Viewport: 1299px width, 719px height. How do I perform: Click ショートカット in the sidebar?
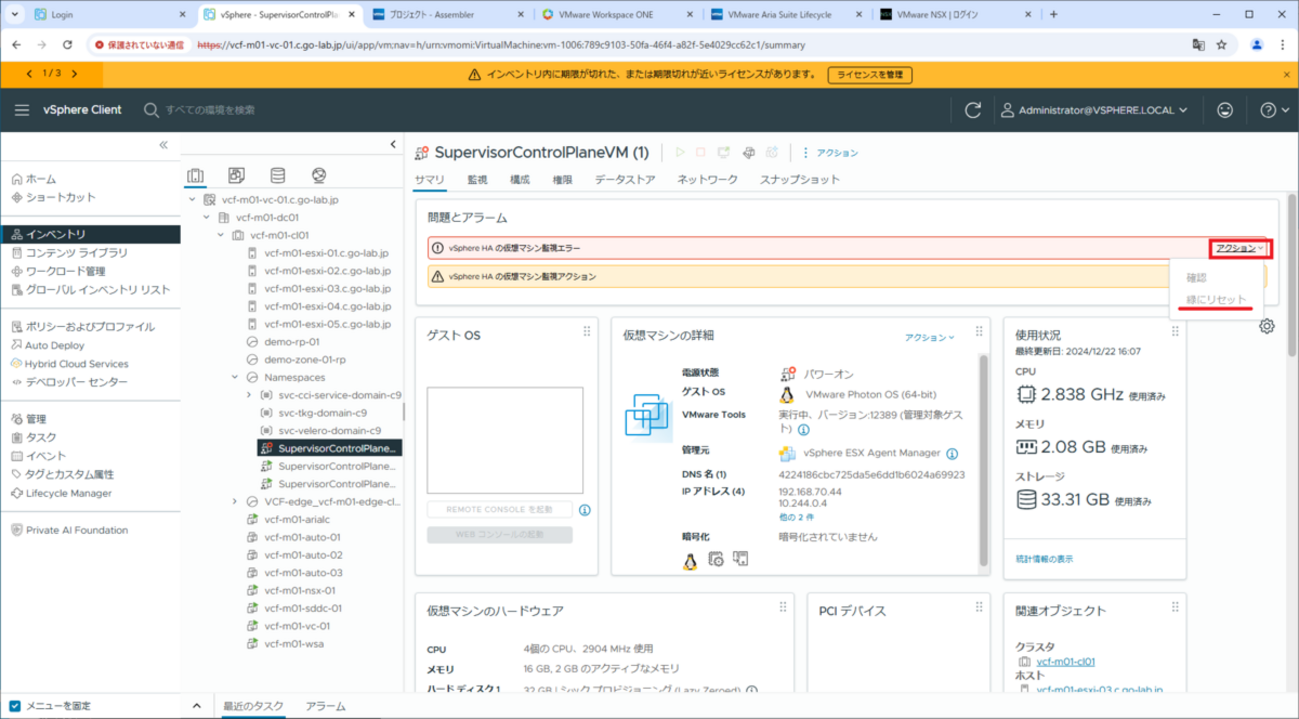61,197
